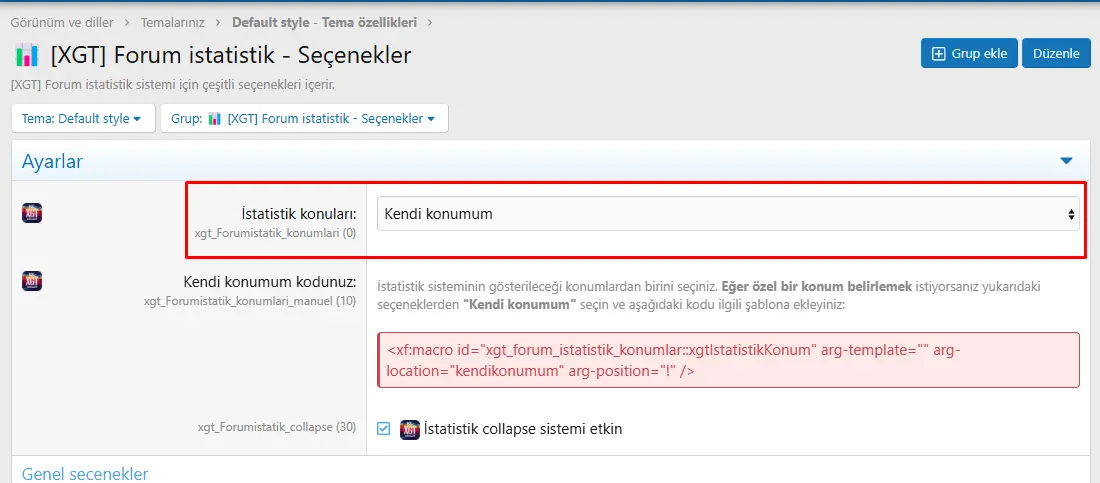Collapse the Ayarlar section with the triangle
Image resolution: width=1100 pixels, height=483 pixels.
[1066, 161]
